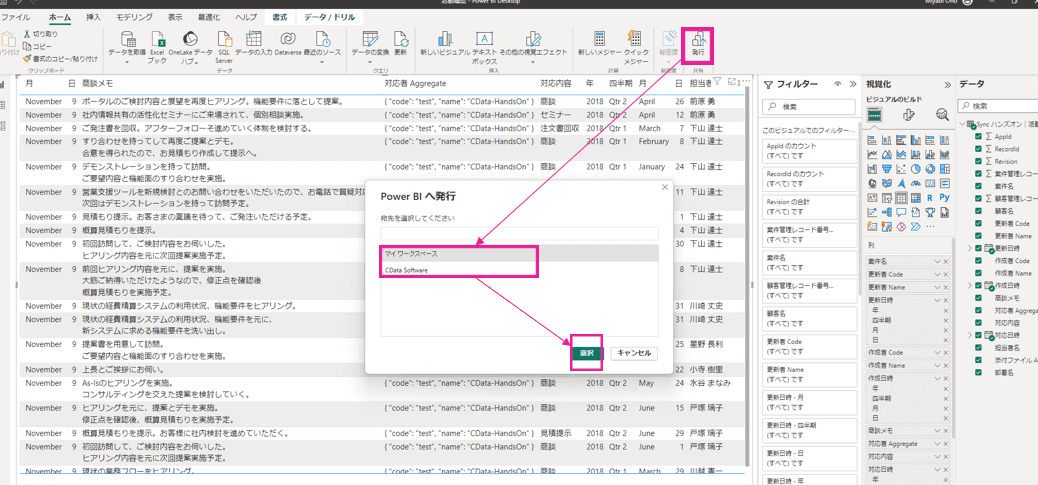This screenshot has width=1038, height=485.
Task: Collapse the フィルター pane with chevrons
Action: pyautogui.click(x=853, y=85)
